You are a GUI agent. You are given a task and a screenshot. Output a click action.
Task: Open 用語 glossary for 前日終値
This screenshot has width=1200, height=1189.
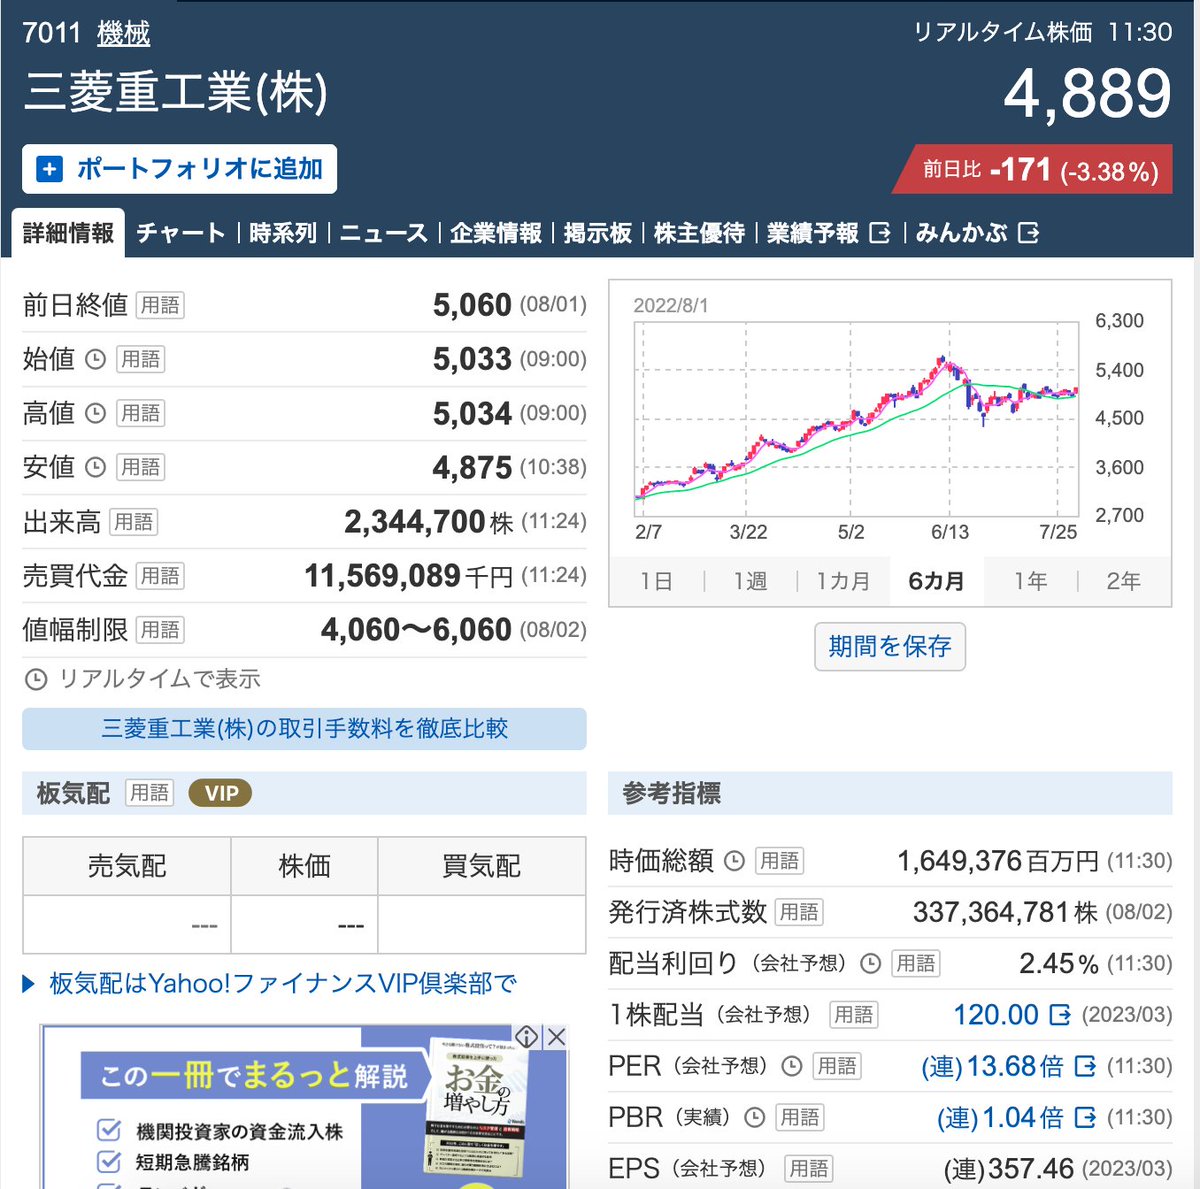click(x=160, y=305)
